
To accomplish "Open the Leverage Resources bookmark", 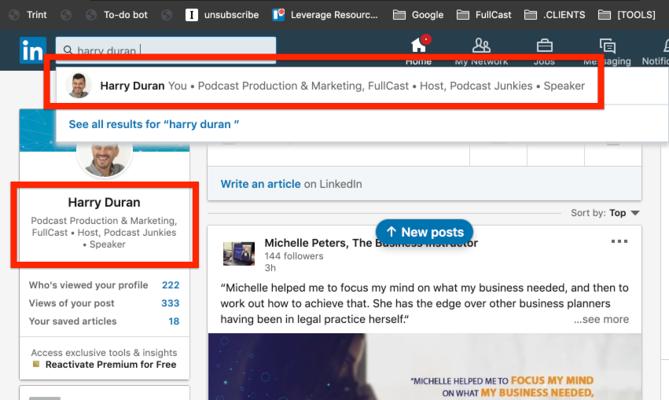I will tap(325, 15).
